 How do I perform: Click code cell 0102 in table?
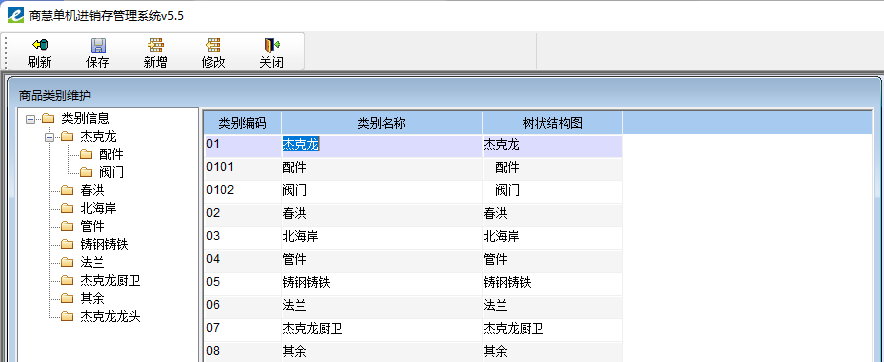[242, 192]
